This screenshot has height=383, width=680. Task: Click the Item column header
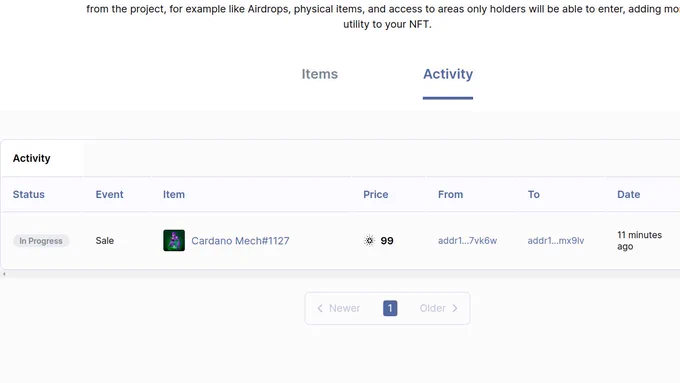pos(174,194)
